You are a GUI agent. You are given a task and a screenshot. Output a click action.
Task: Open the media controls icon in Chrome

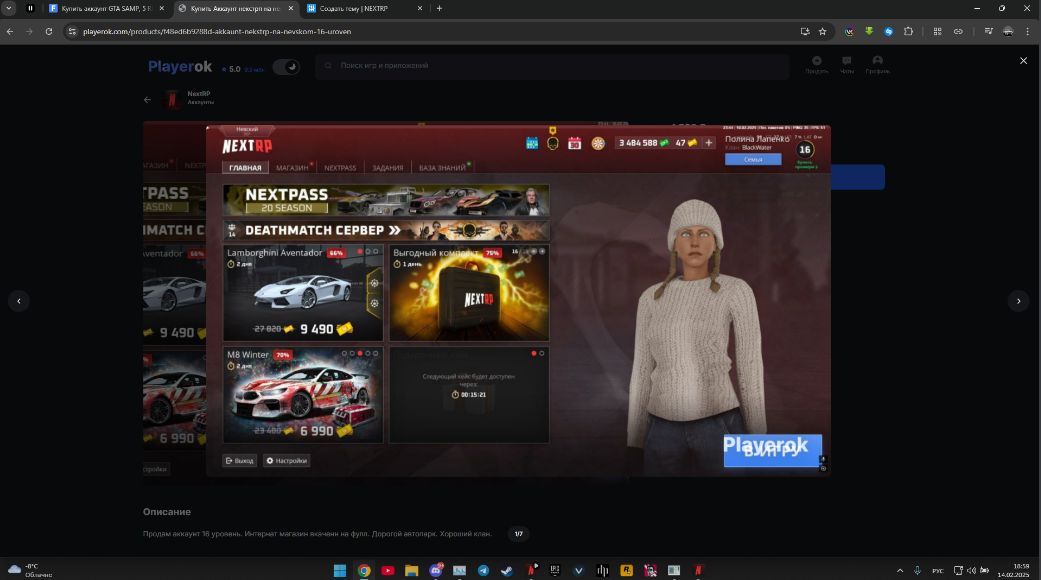coord(988,31)
